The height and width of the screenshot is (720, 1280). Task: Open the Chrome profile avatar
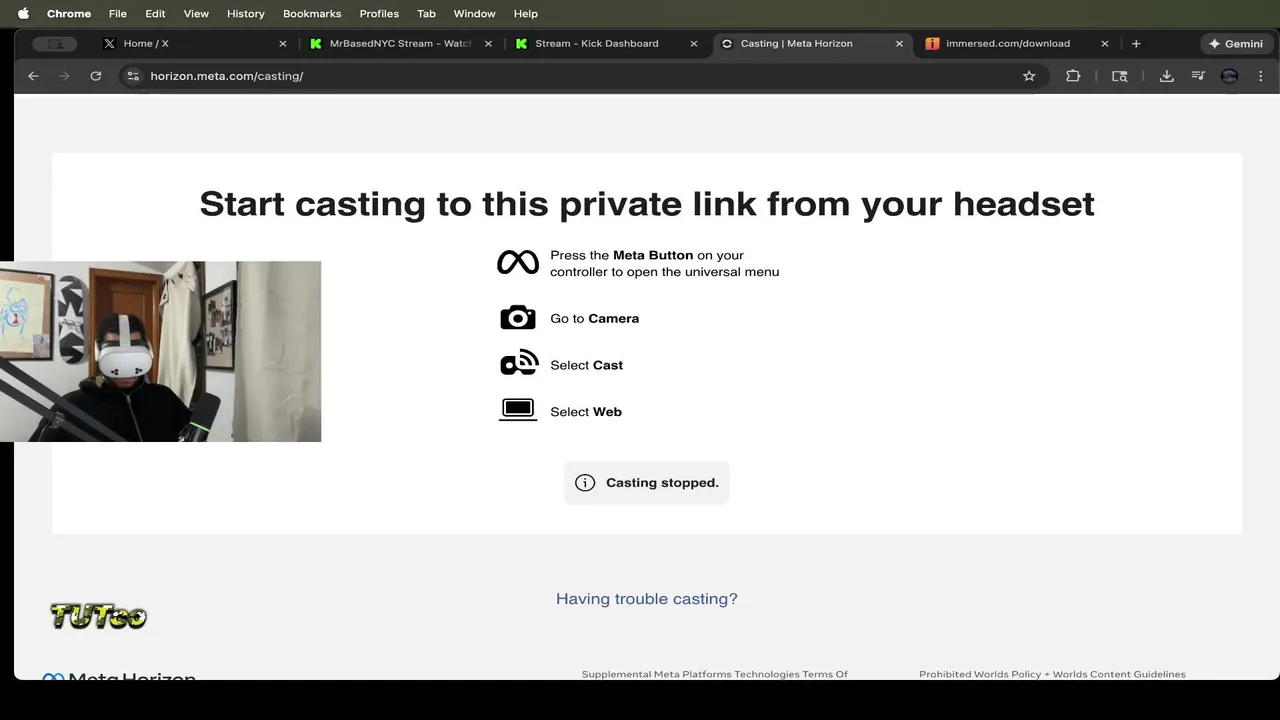tap(1230, 76)
